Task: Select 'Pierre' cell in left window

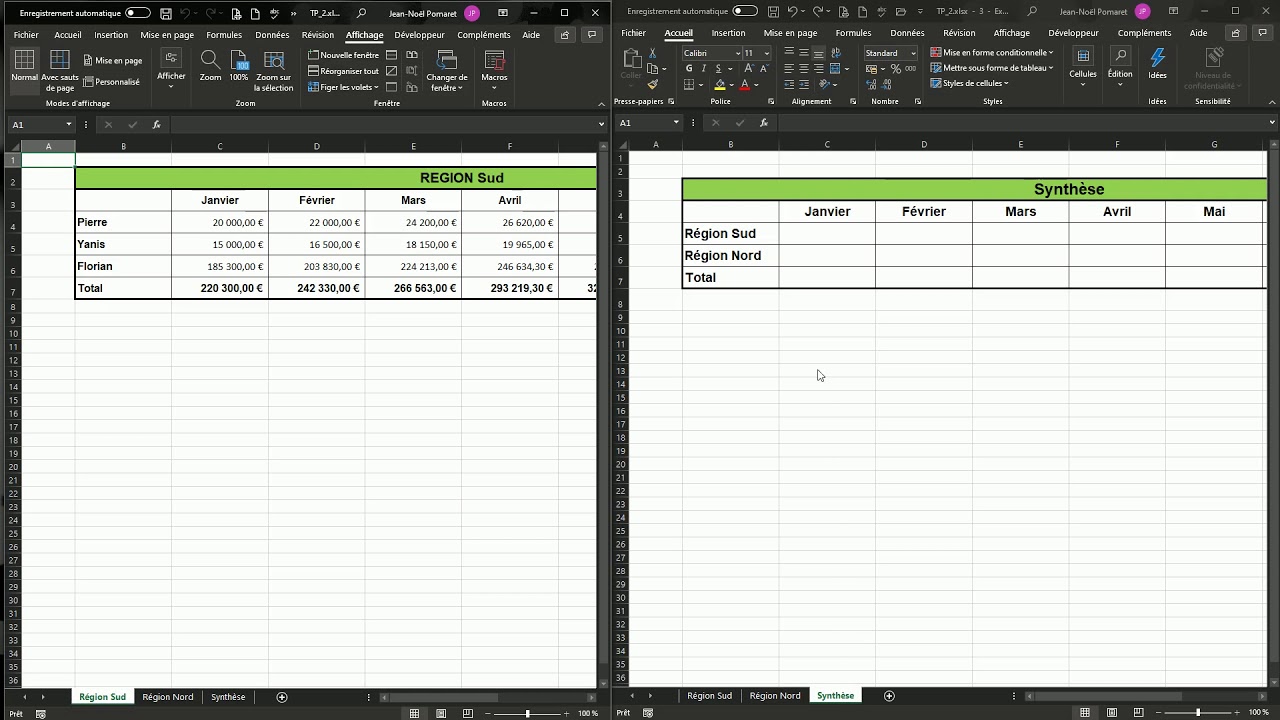Action: point(123,222)
